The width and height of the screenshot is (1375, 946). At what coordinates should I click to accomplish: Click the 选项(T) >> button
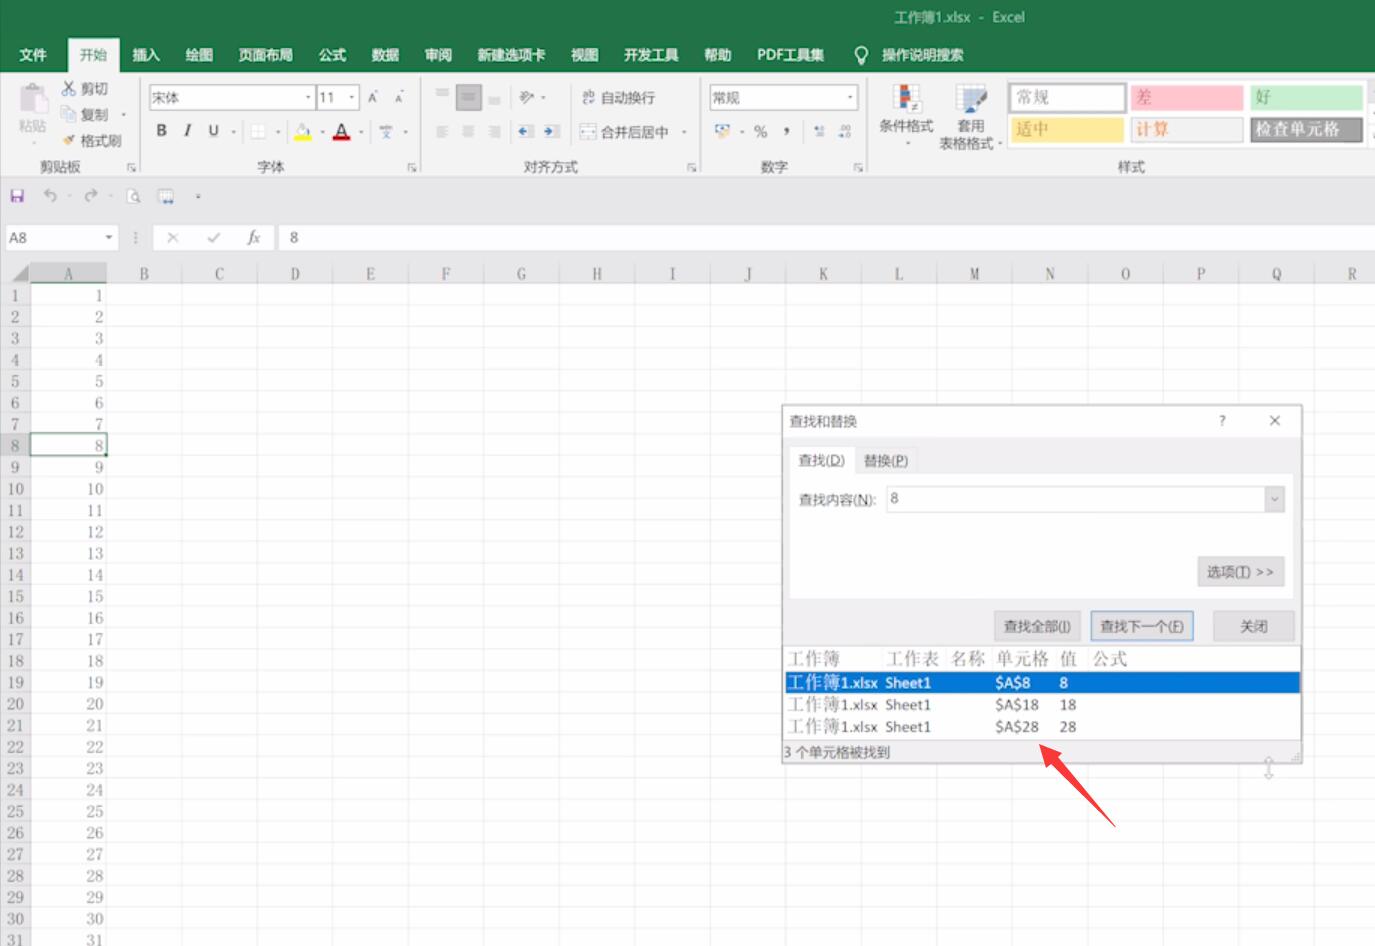[x=1240, y=572]
